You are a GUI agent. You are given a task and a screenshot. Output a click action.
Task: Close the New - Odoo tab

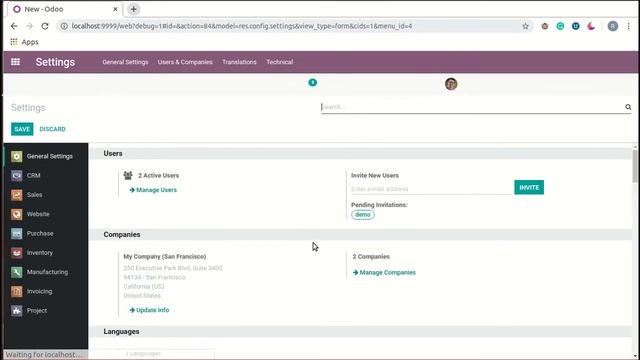(115, 9)
